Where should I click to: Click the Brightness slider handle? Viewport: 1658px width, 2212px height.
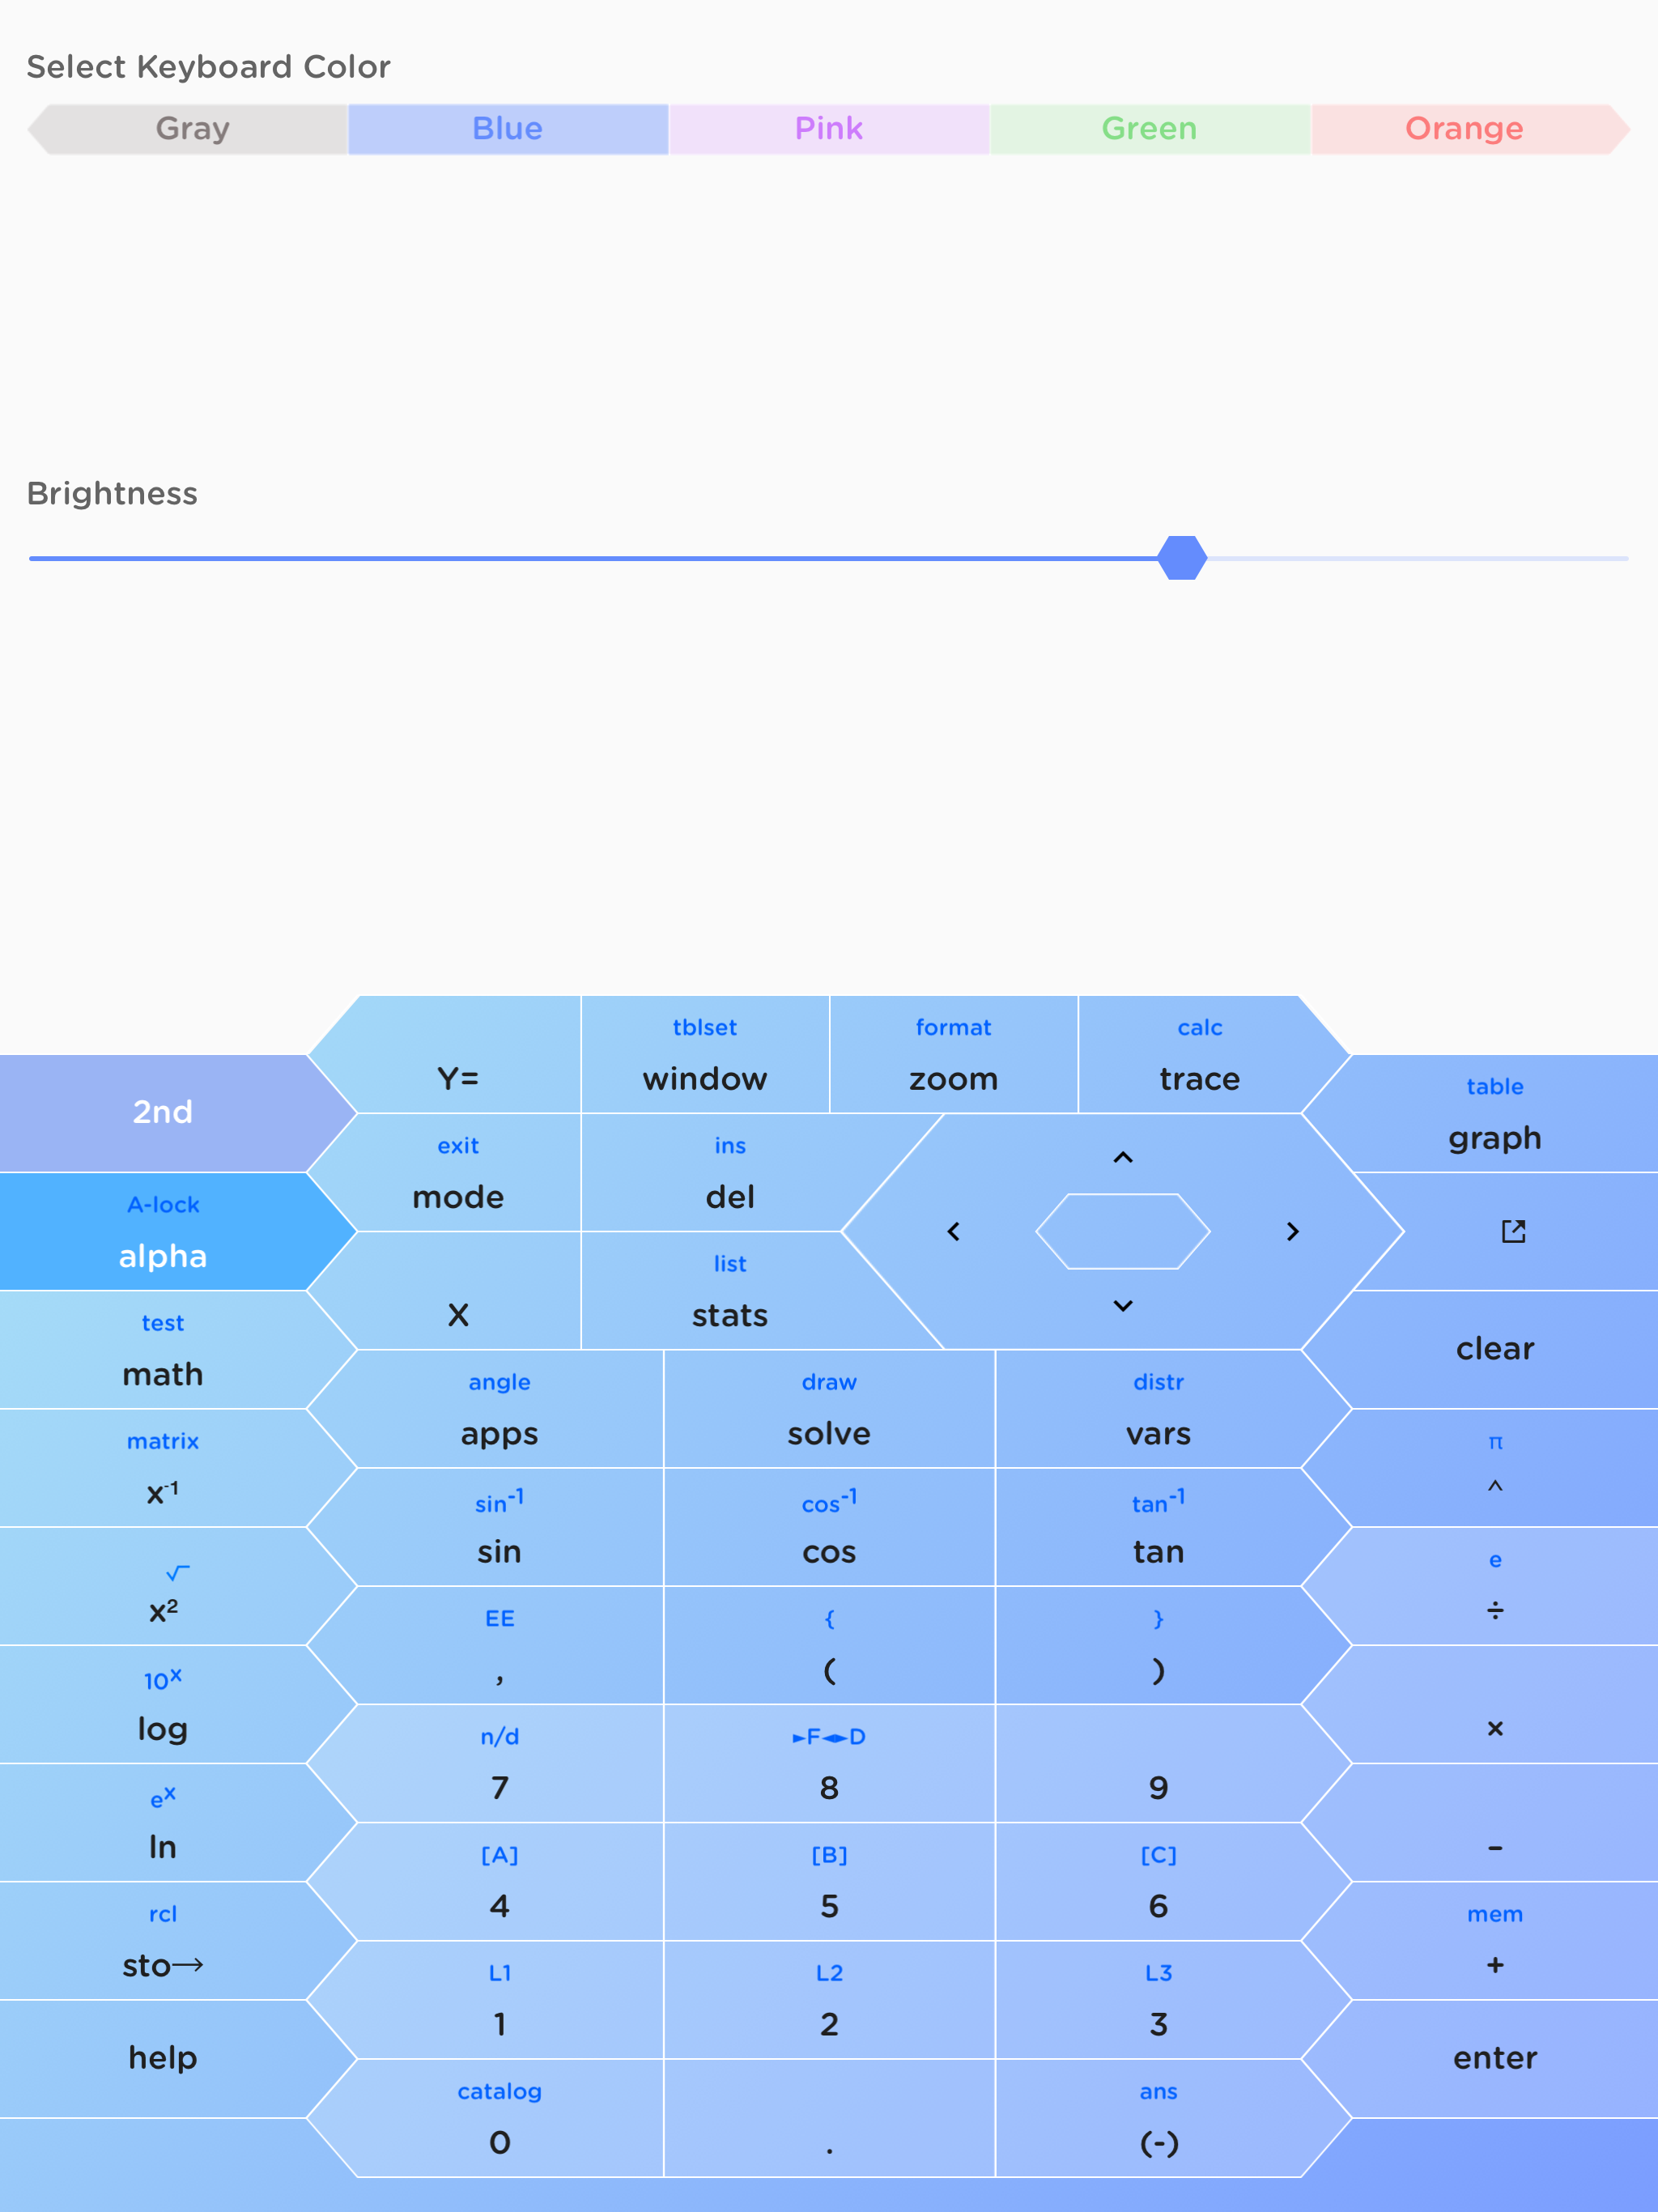pos(1182,558)
